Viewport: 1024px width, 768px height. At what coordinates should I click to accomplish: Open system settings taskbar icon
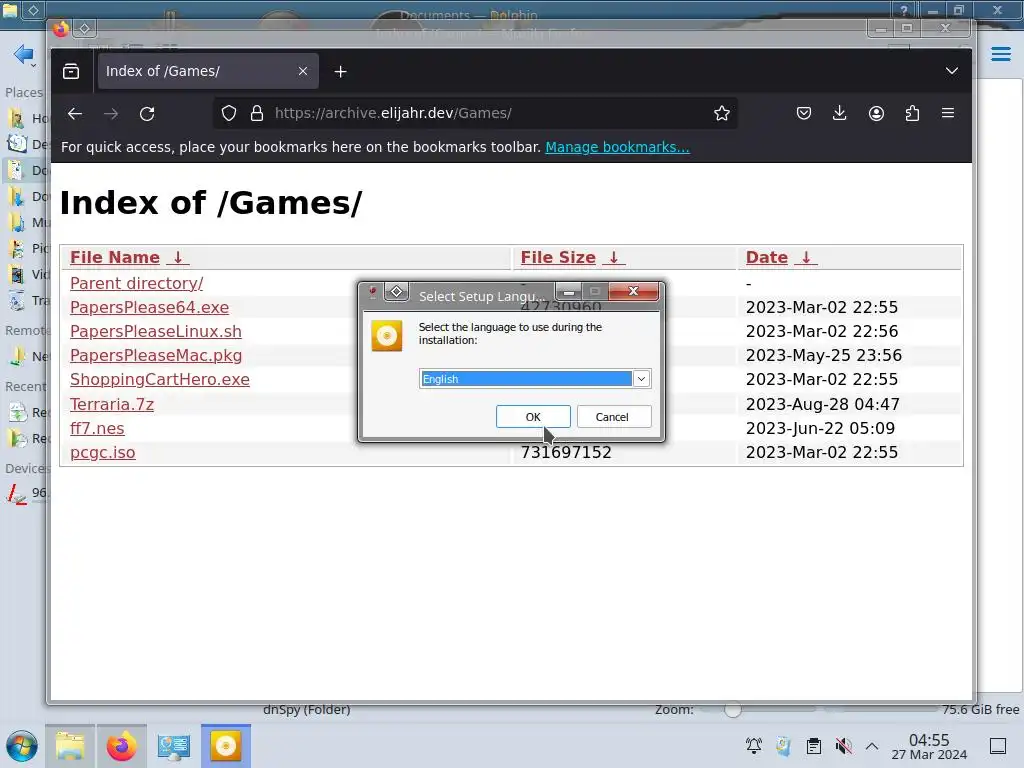pyautogui.click(x=174, y=746)
